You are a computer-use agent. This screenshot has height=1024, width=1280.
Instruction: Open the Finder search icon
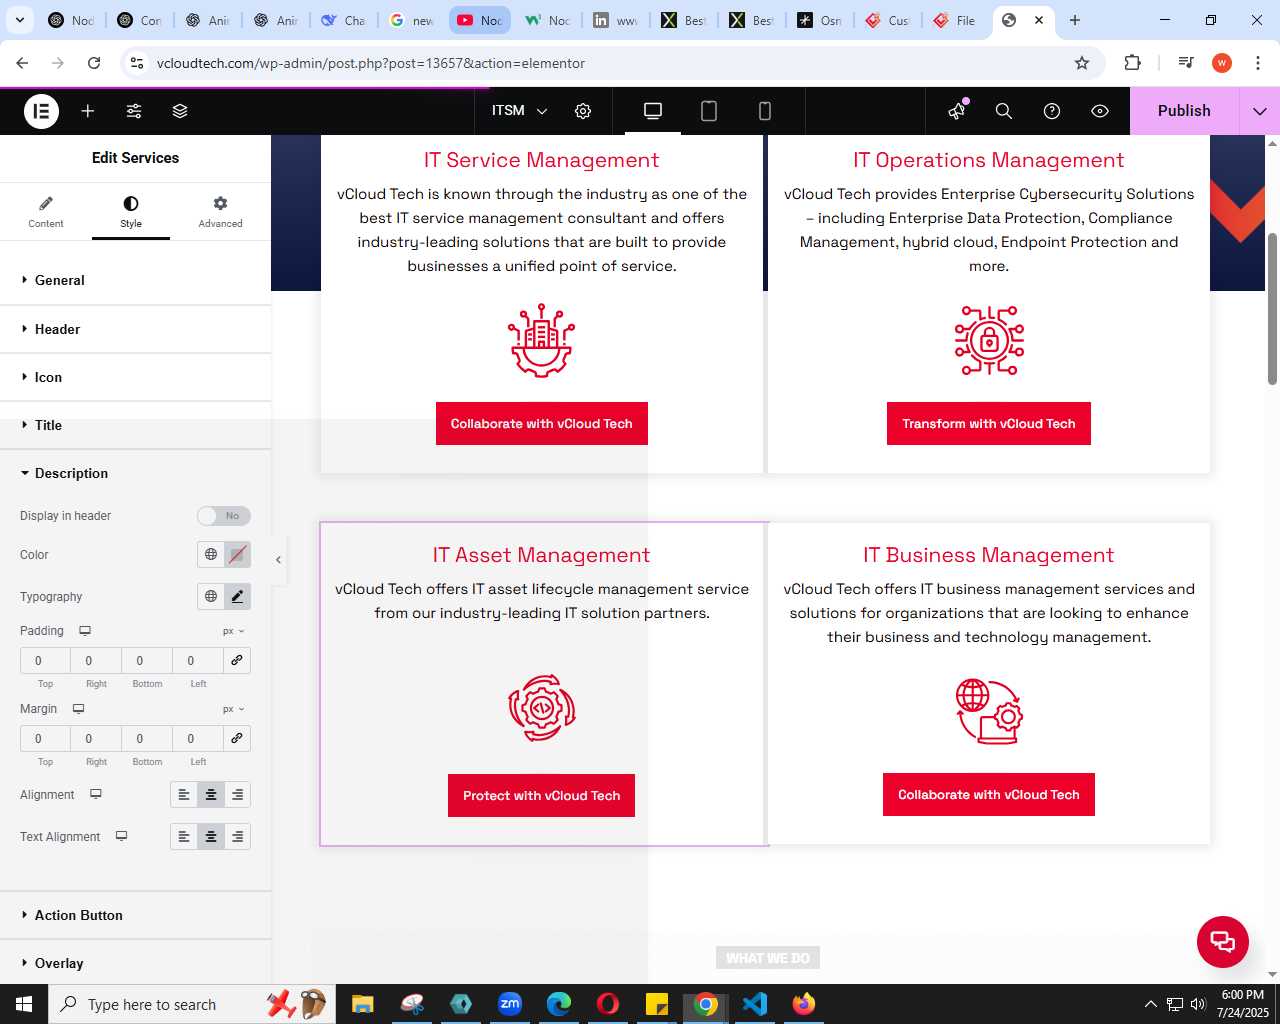tap(1004, 111)
